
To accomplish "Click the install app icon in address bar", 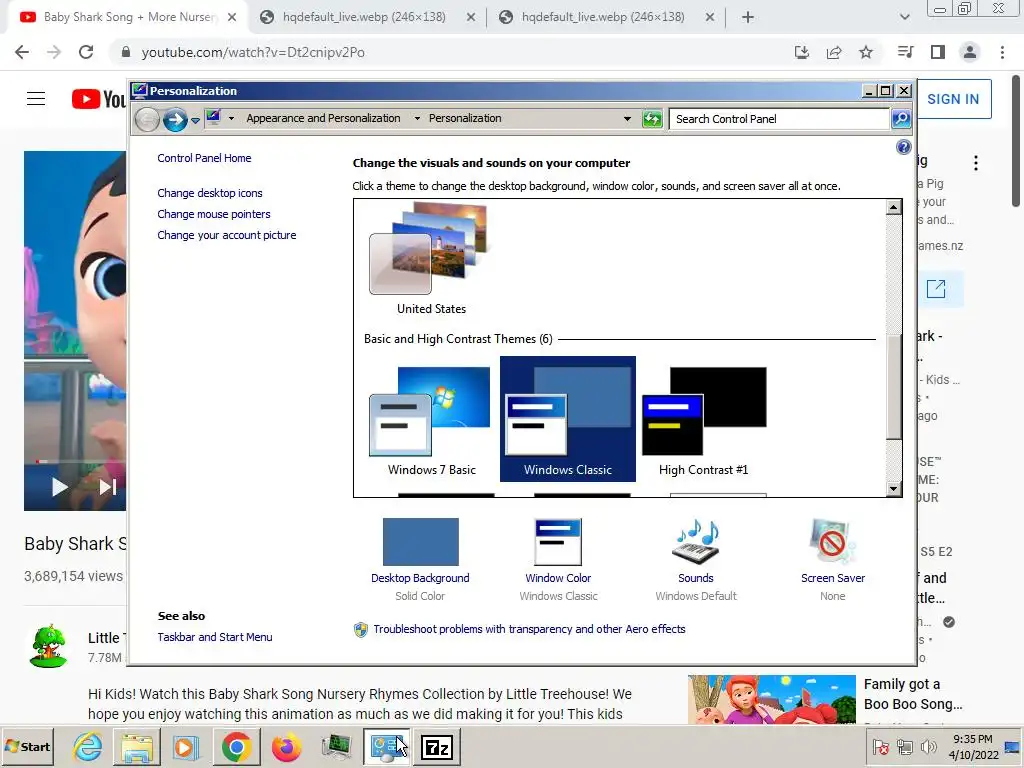I will (x=801, y=52).
